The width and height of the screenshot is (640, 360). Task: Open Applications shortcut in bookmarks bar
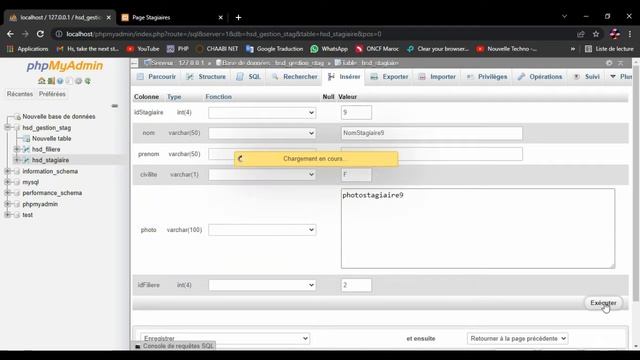(x=27, y=49)
